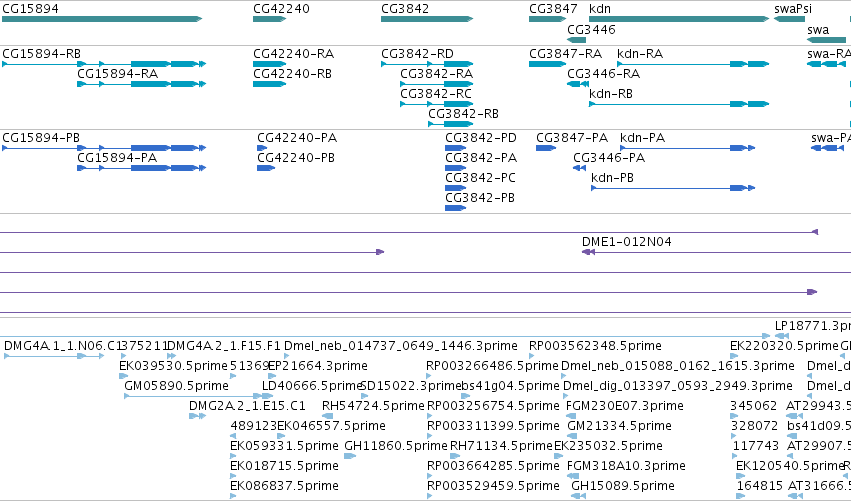Select kdn-PB protein feature
Image resolution: width=851 pixels, height=501 pixels.
[x=673, y=188]
